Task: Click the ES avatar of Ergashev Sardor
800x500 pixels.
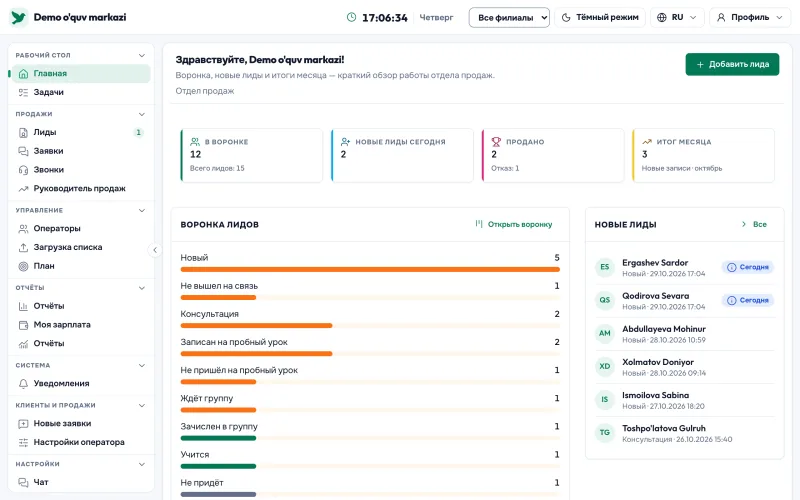Action: 605,267
